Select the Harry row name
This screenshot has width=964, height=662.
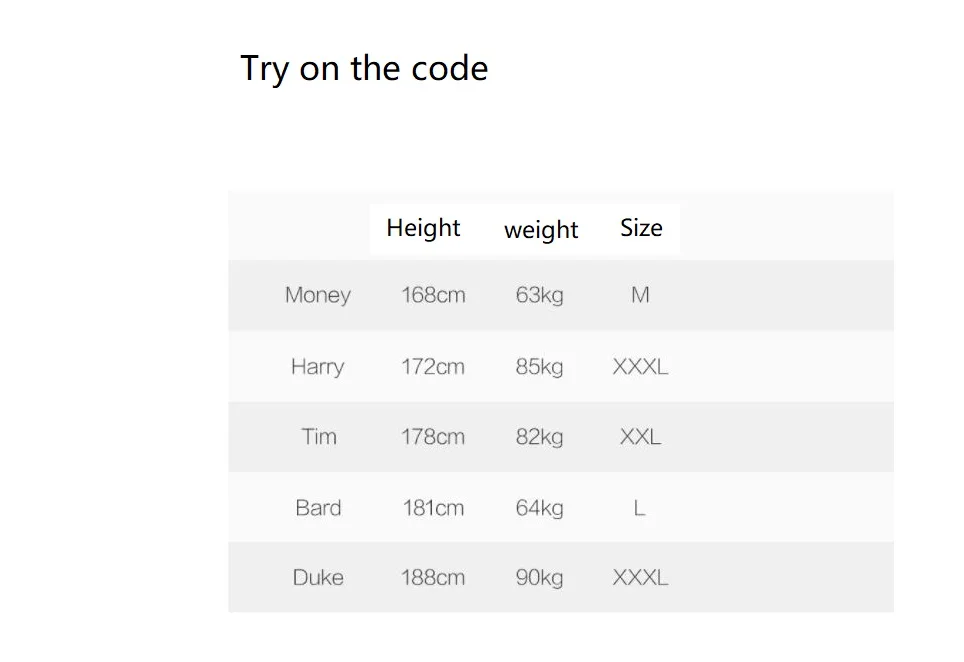coord(318,368)
